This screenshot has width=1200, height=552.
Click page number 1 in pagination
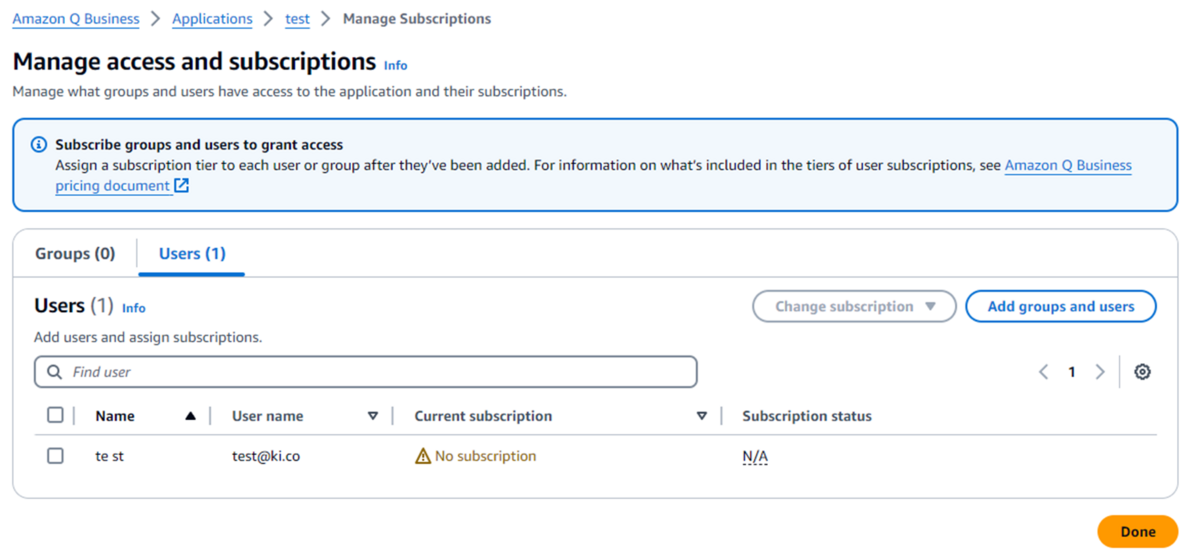pyautogui.click(x=1072, y=372)
